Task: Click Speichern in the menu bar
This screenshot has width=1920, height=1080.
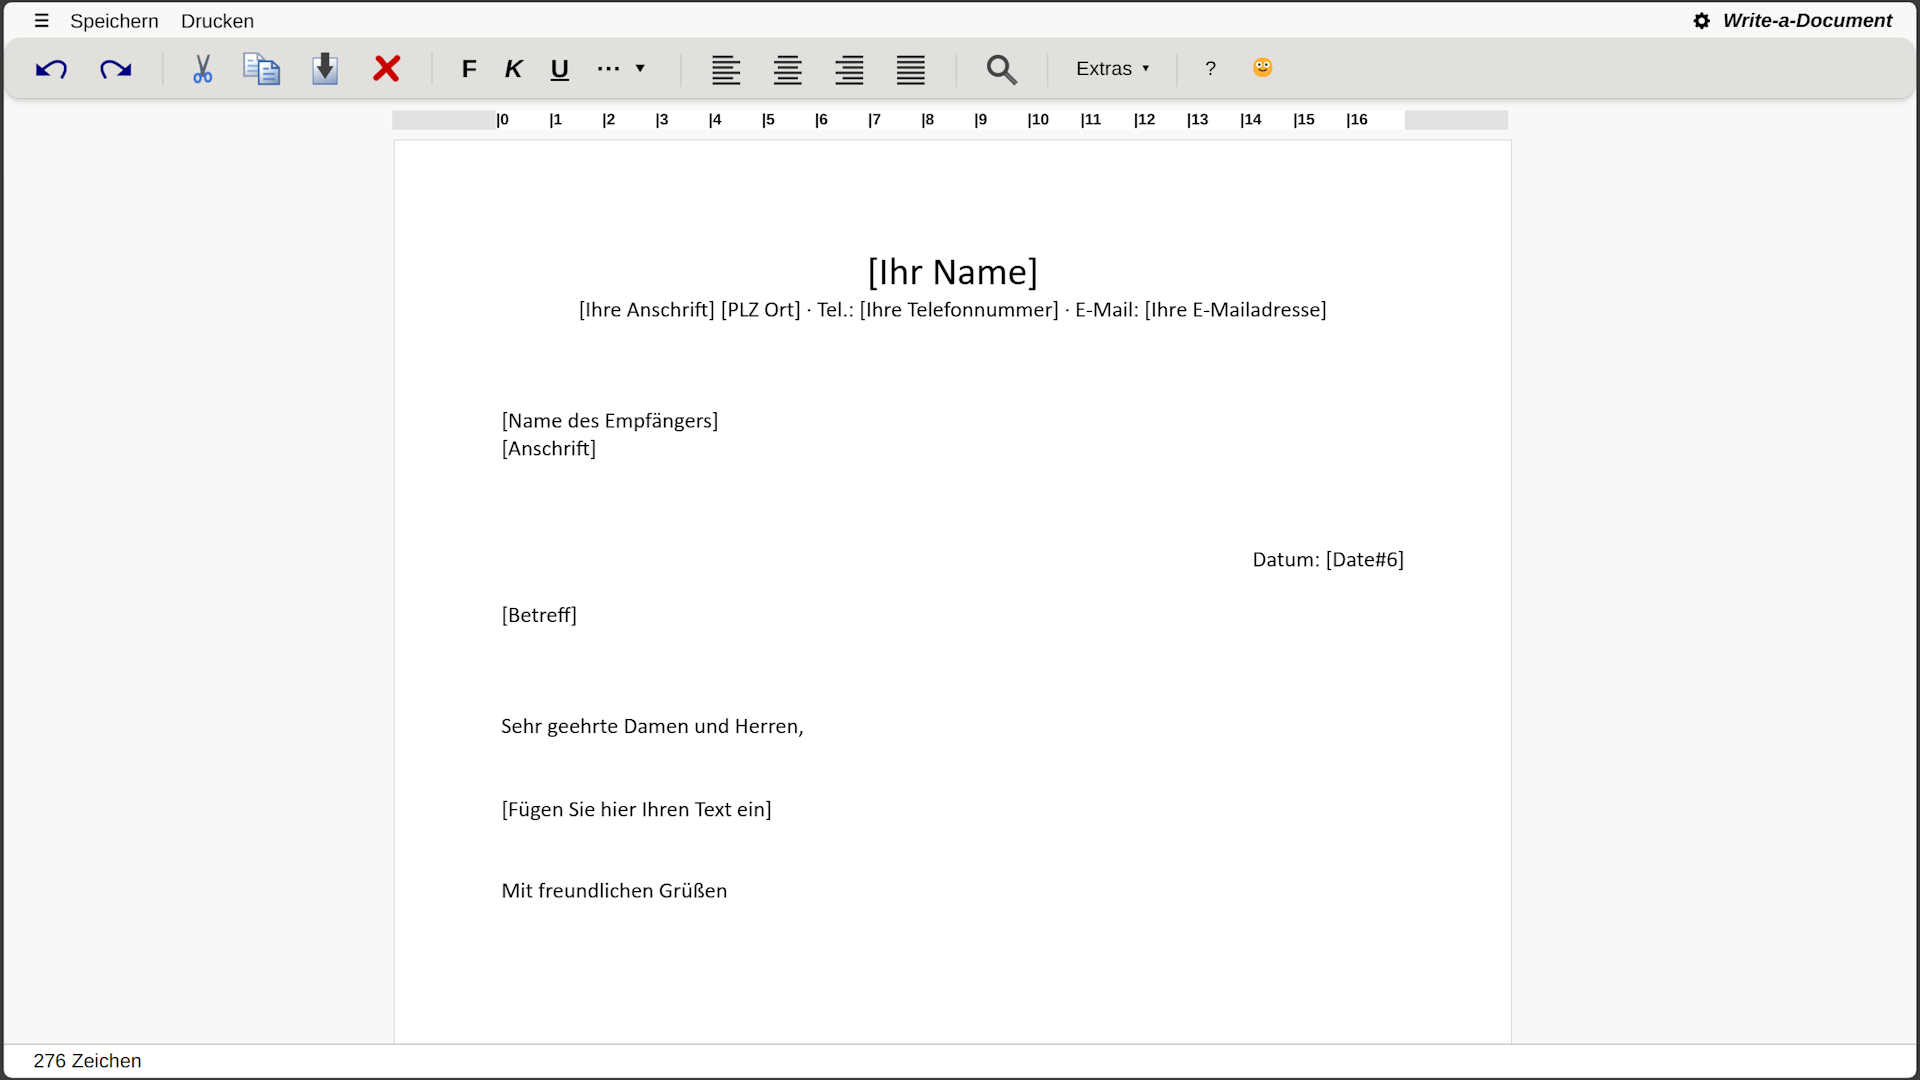Action: click(114, 21)
